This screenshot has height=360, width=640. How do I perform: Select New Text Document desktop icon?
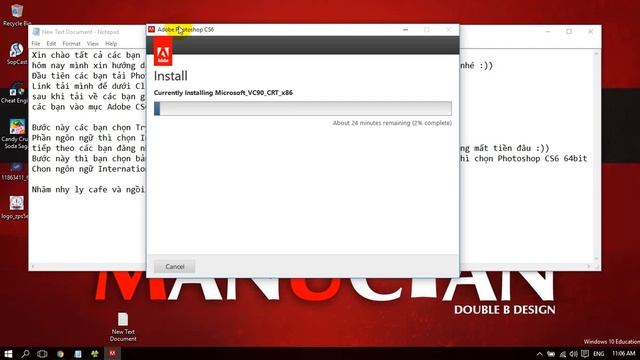[123, 327]
